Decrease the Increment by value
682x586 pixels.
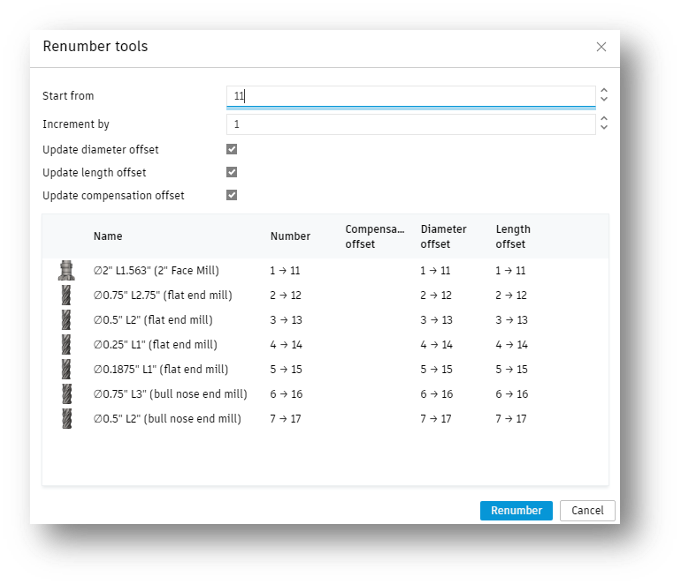pos(604,127)
